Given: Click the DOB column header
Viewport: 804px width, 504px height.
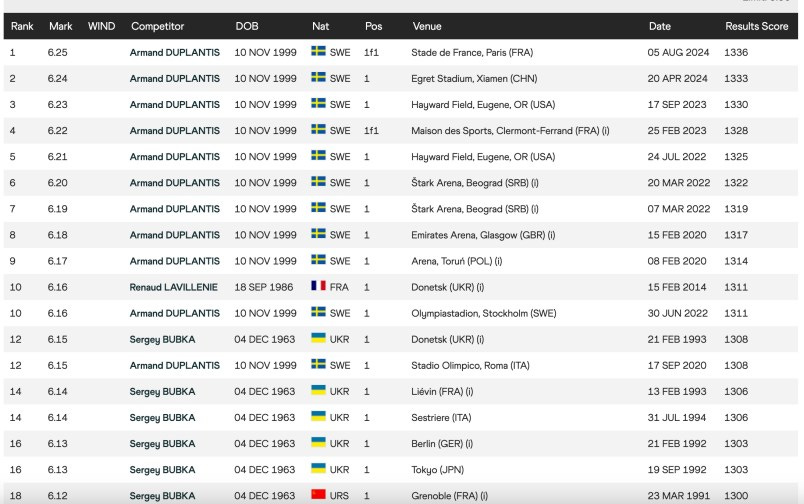Looking at the screenshot, I should [x=247, y=26].
